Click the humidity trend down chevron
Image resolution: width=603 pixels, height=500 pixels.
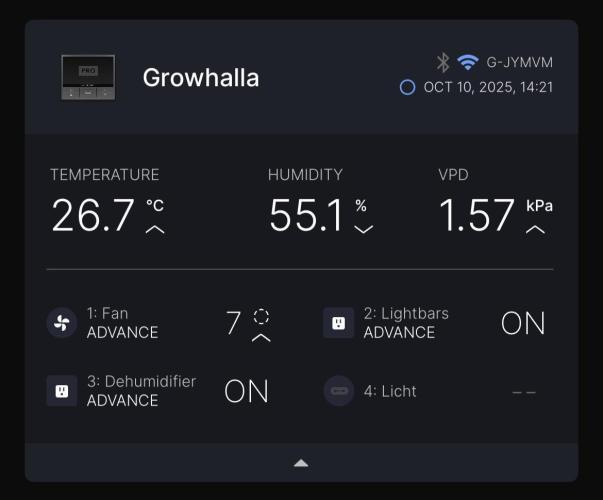point(363,230)
